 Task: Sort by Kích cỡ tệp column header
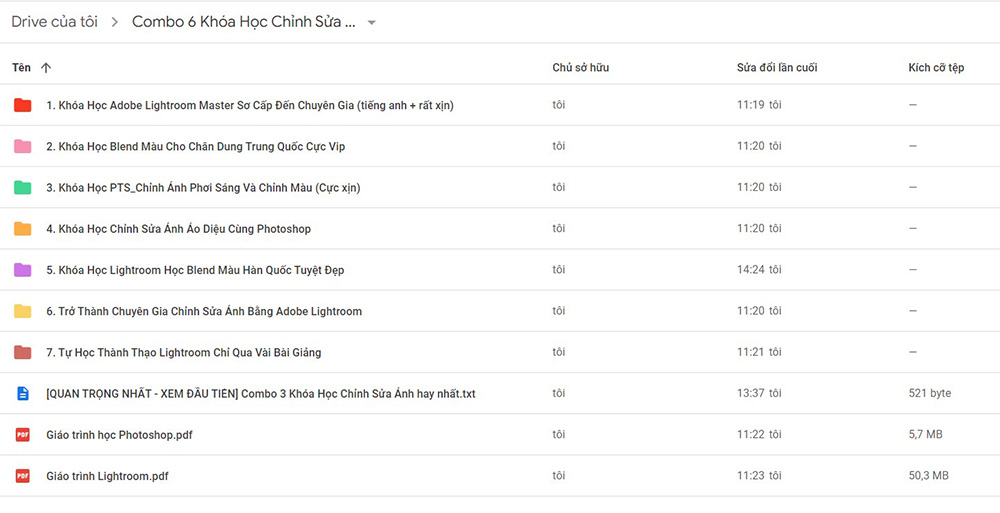[936, 68]
